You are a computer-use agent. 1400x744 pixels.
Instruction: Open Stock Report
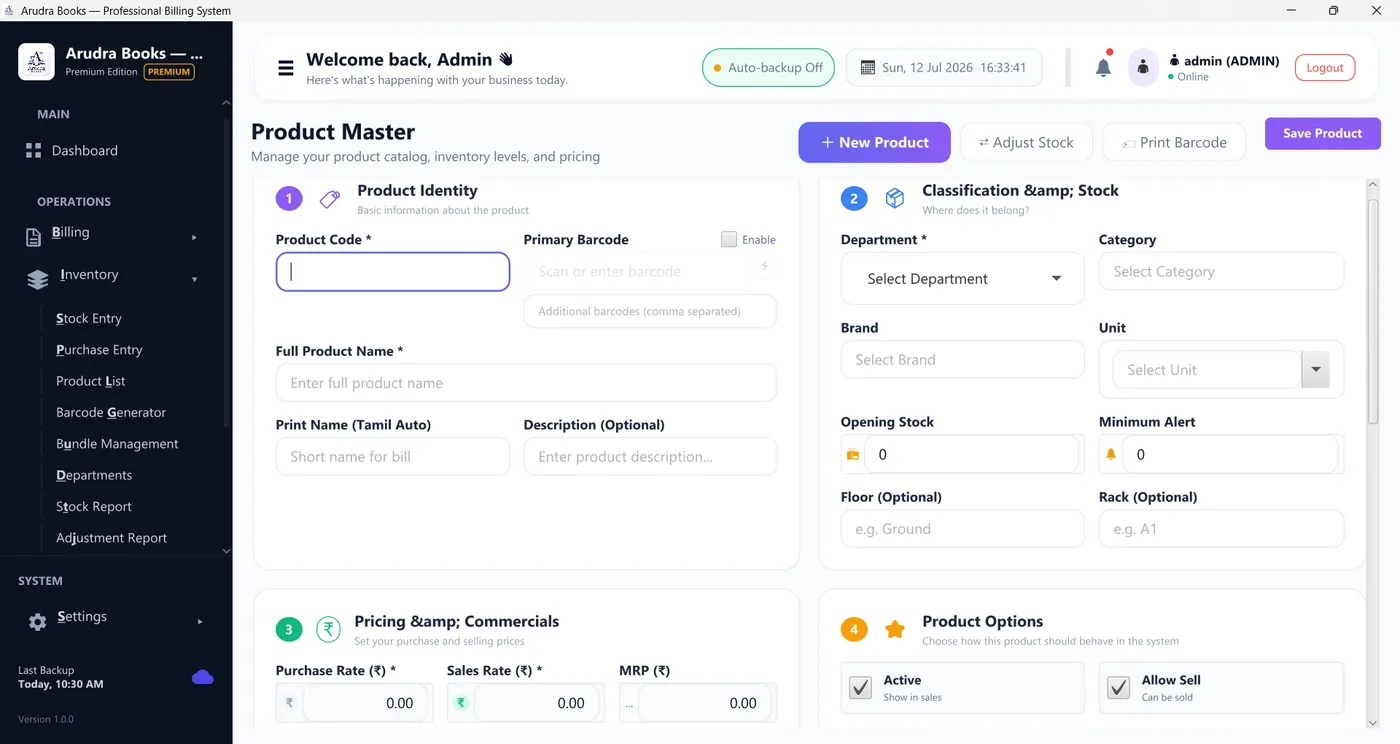click(x=94, y=507)
